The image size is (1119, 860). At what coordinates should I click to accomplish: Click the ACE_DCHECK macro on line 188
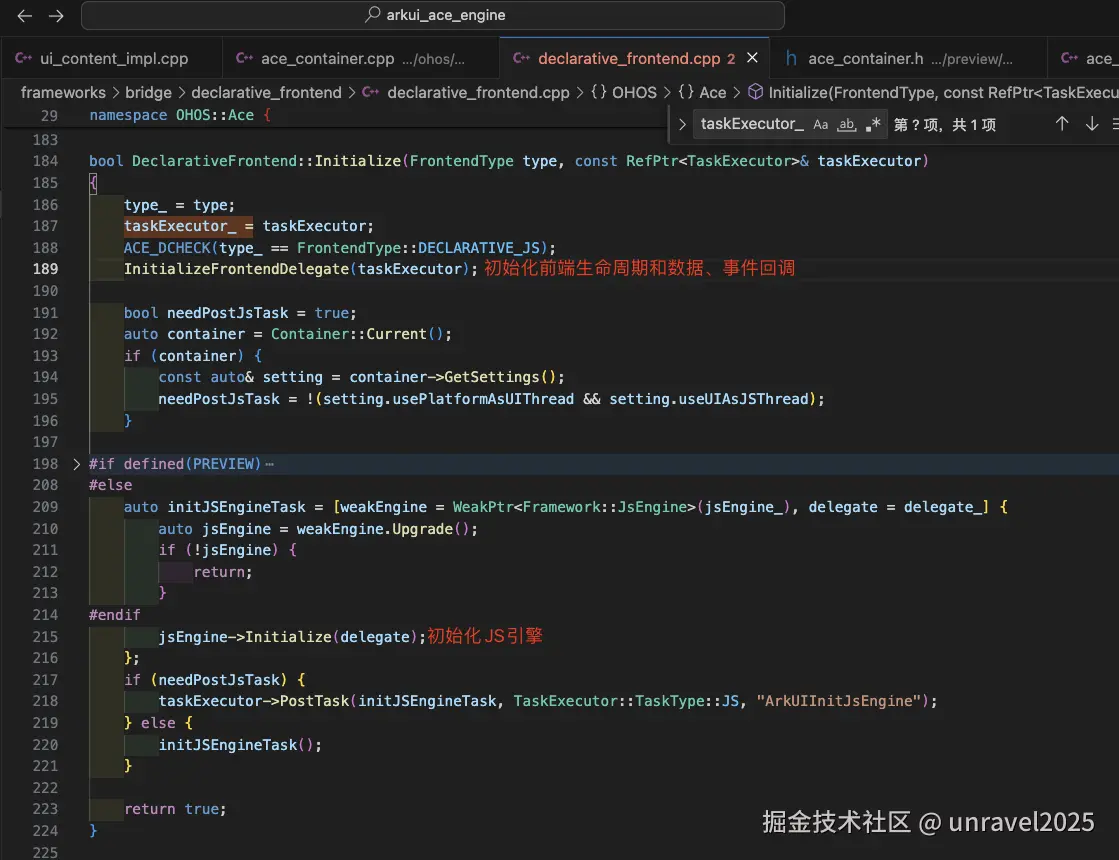tap(168, 248)
